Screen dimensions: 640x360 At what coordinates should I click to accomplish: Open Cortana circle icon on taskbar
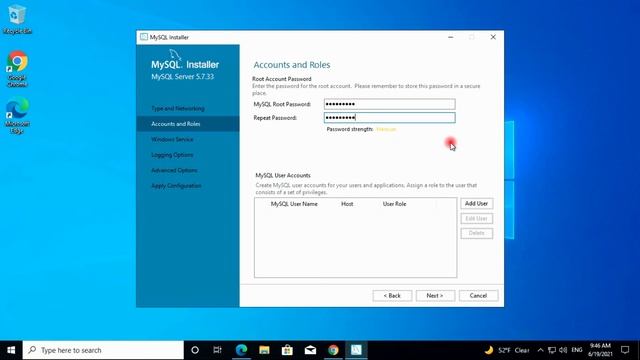point(195,350)
